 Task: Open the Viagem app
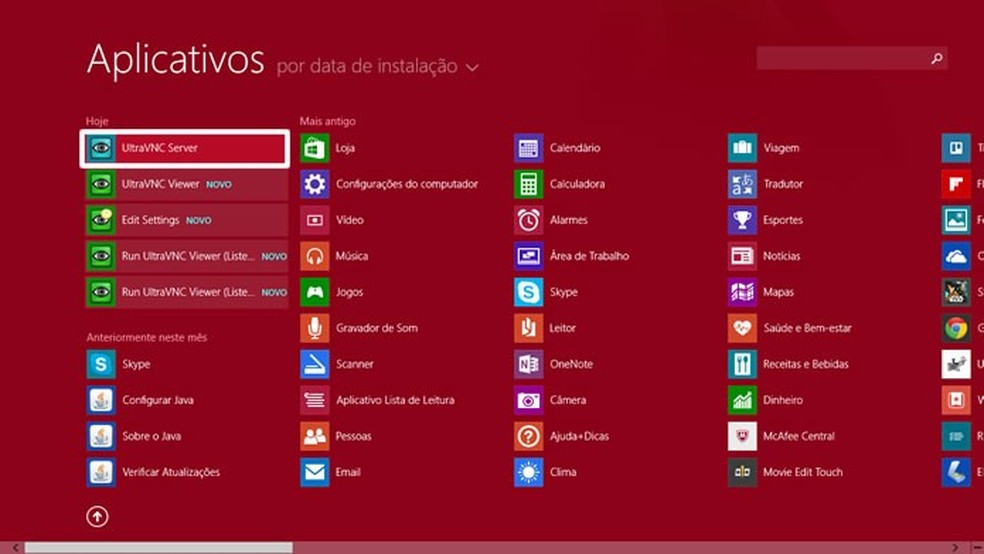pos(764,148)
